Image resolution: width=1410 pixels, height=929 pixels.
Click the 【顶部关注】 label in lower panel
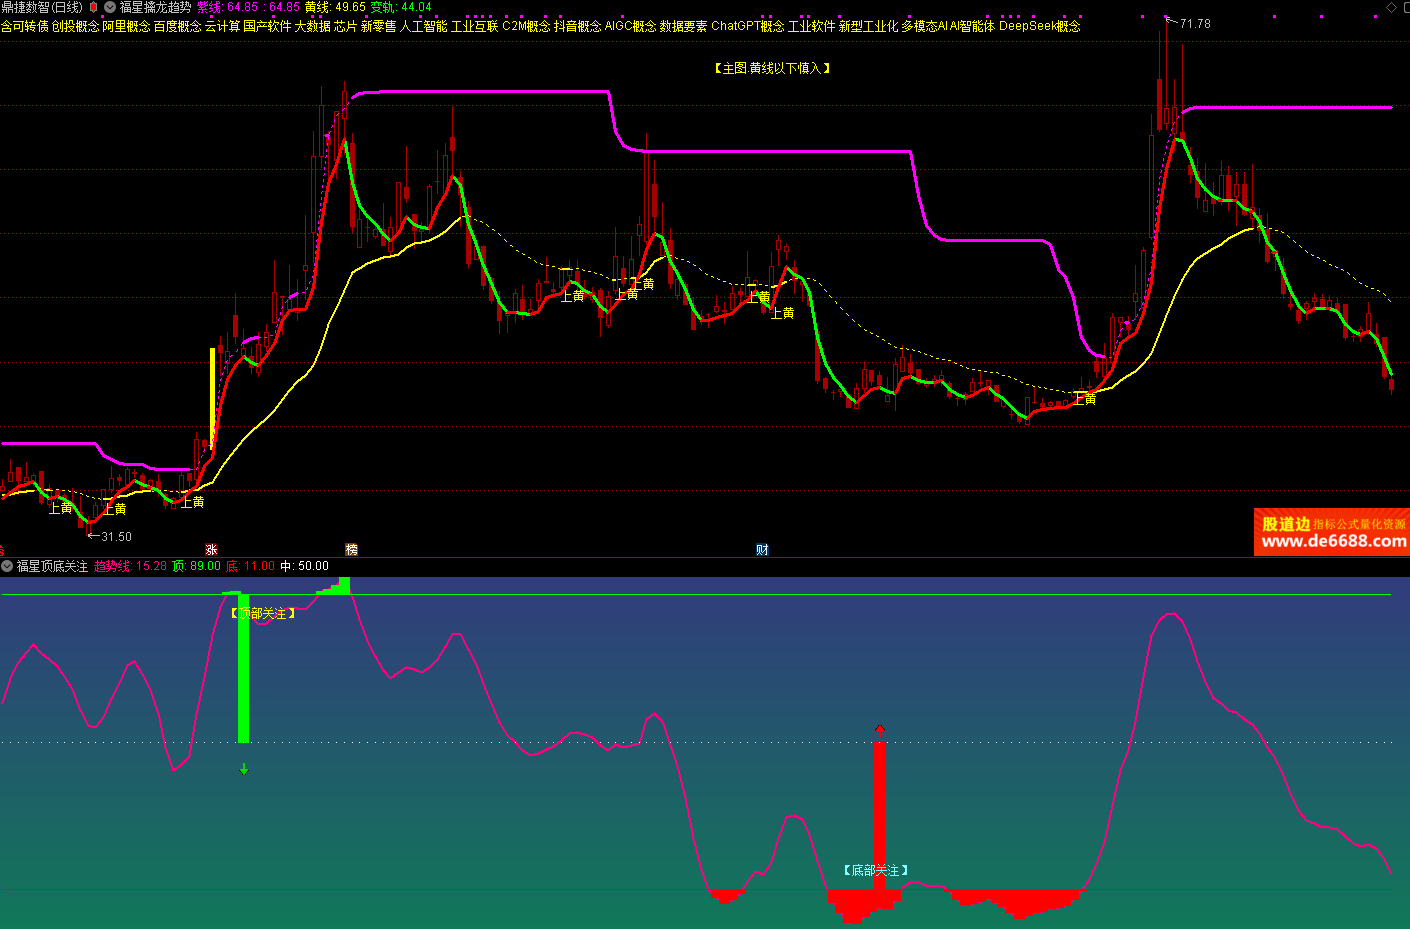(x=263, y=613)
